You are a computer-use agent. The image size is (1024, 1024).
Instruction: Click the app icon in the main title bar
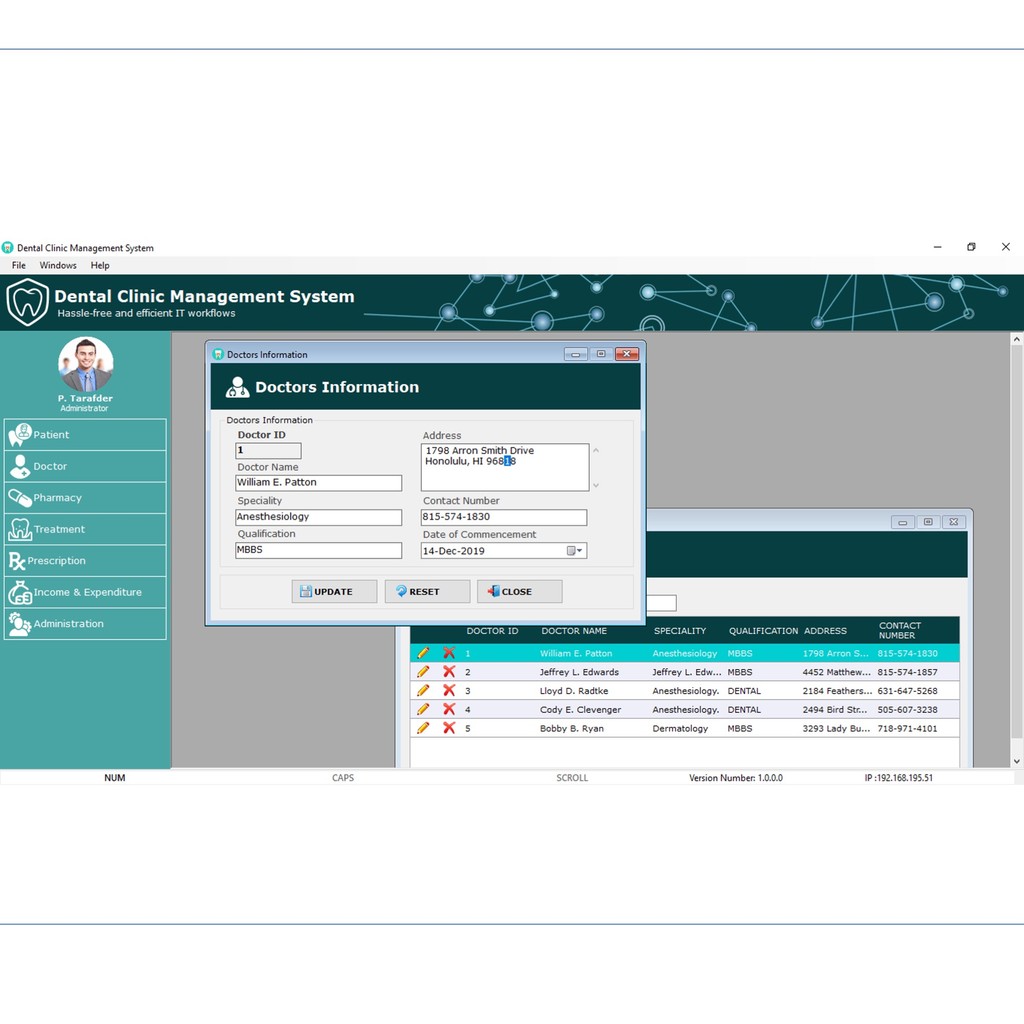[x=8, y=248]
